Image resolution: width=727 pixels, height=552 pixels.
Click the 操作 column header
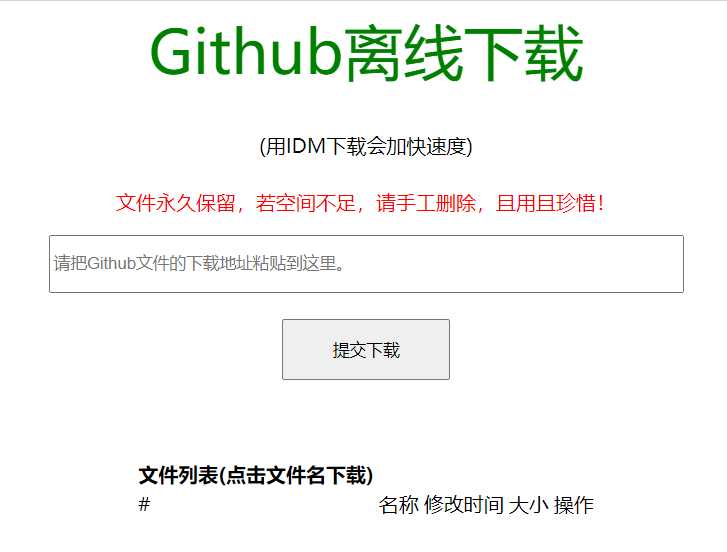(574, 505)
